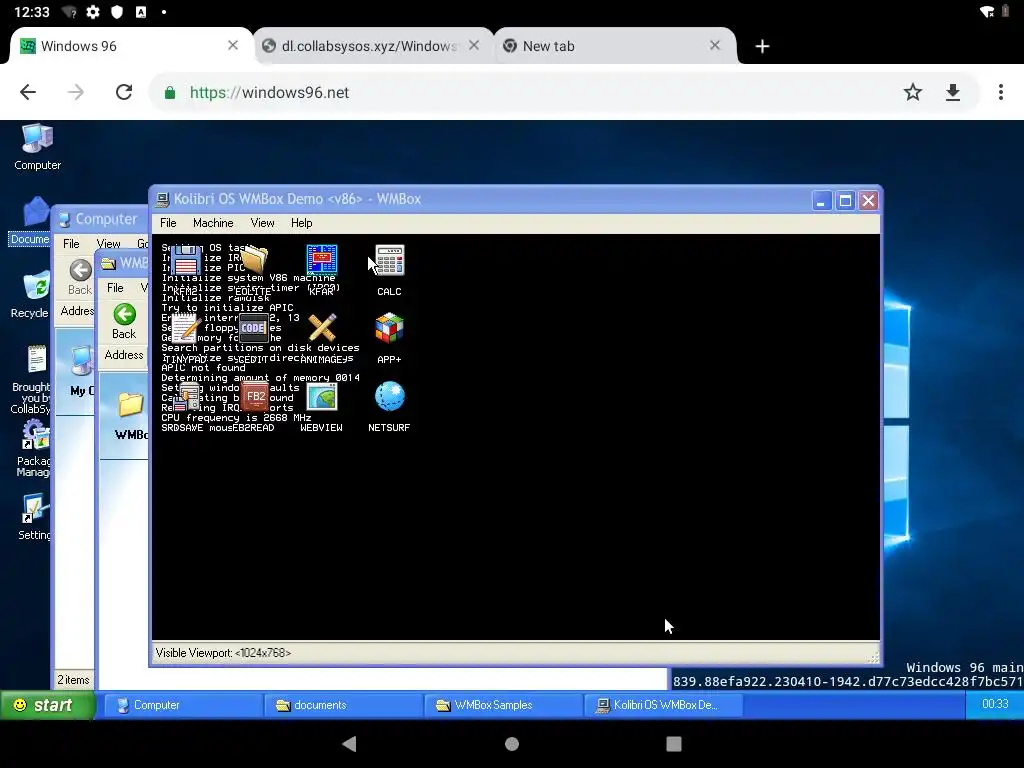Switch to WMBox Samples taskbar item
Screen dimensions: 1024x768
pos(504,705)
